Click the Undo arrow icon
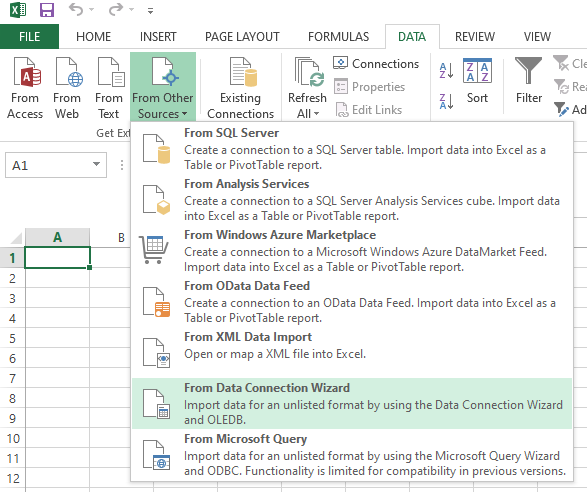Viewport: 587px width, 492px height. coord(76,10)
